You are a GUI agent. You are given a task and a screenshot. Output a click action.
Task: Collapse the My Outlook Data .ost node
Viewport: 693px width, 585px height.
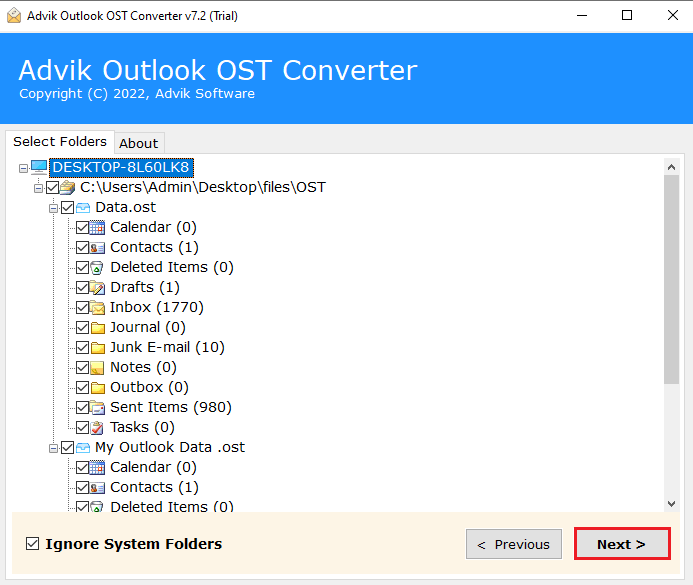point(53,448)
